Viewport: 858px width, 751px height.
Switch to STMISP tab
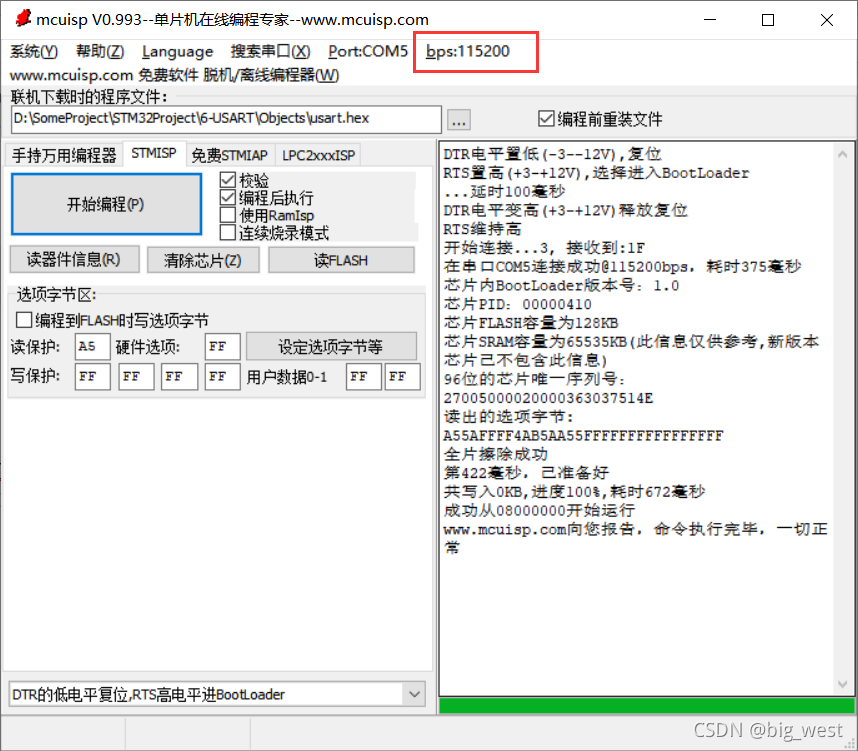click(x=154, y=153)
